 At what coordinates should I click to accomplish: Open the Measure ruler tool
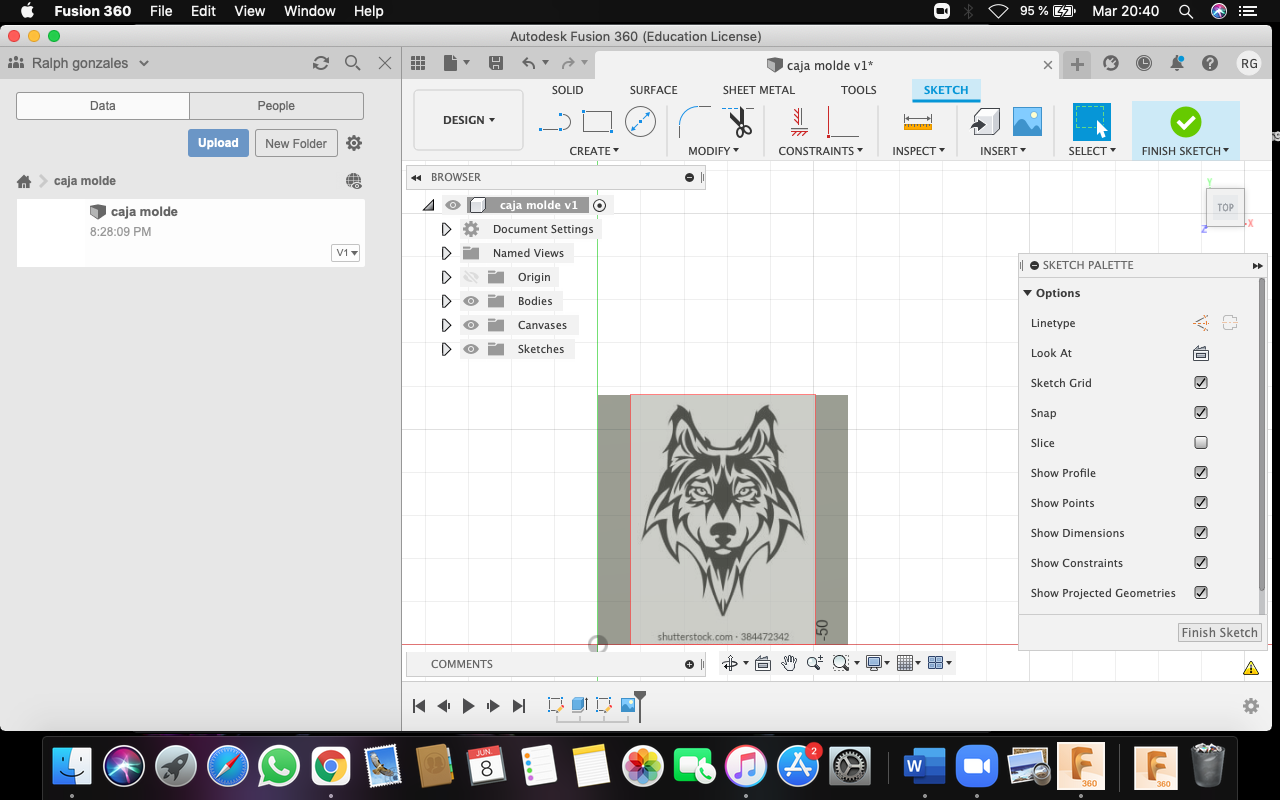(x=917, y=122)
